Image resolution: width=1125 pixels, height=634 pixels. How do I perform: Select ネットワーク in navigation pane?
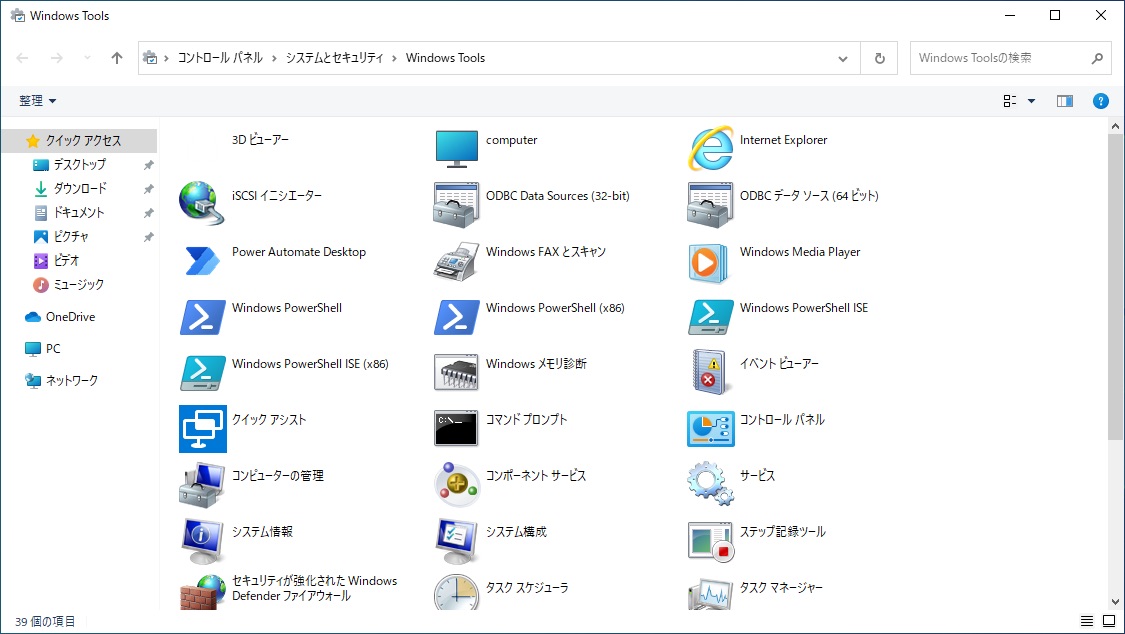[72, 380]
